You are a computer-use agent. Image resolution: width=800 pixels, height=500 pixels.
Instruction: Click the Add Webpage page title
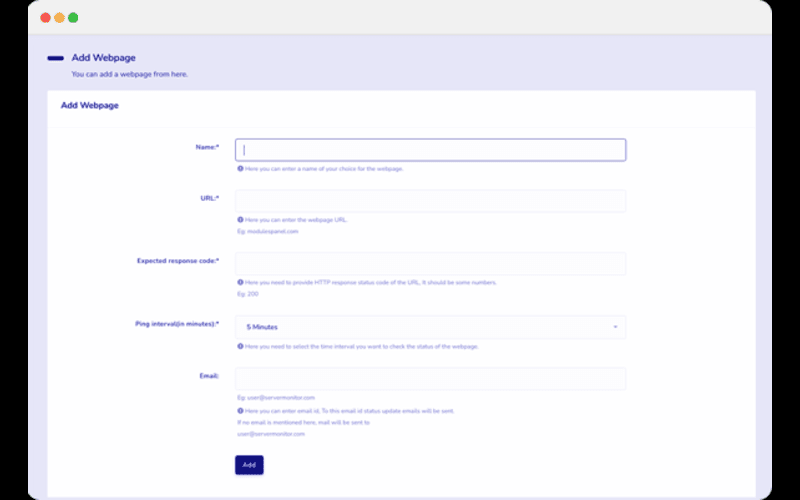pyautogui.click(x=104, y=58)
